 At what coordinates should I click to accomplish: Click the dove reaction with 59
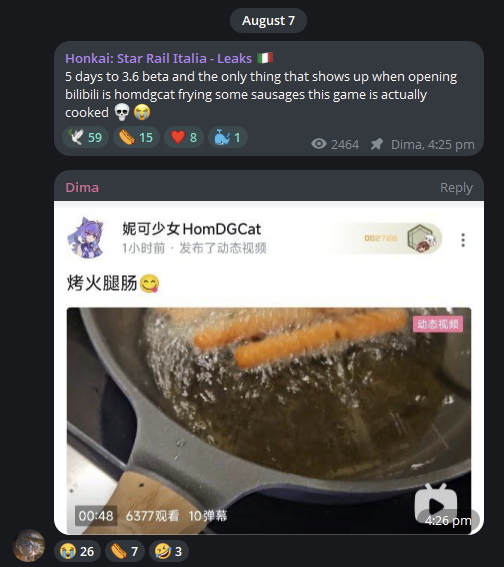point(85,137)
